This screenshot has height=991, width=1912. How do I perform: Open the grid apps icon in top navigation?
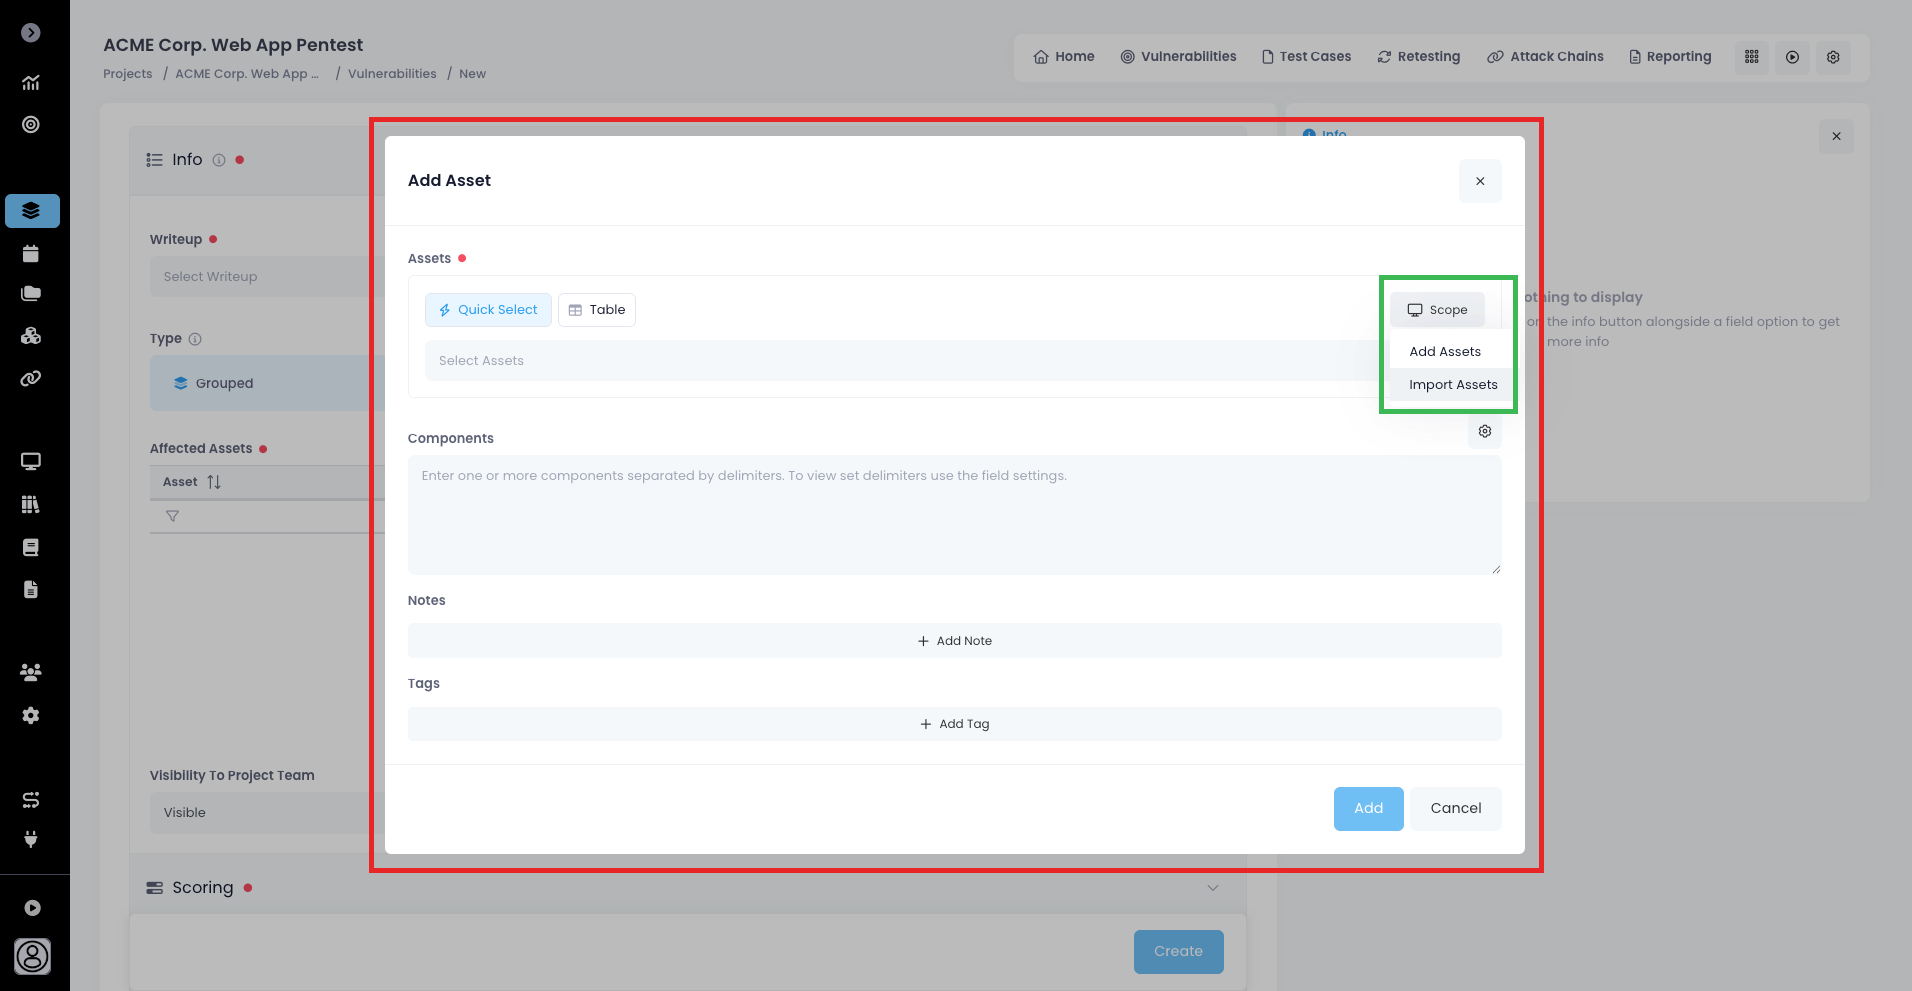point(1751,57)
